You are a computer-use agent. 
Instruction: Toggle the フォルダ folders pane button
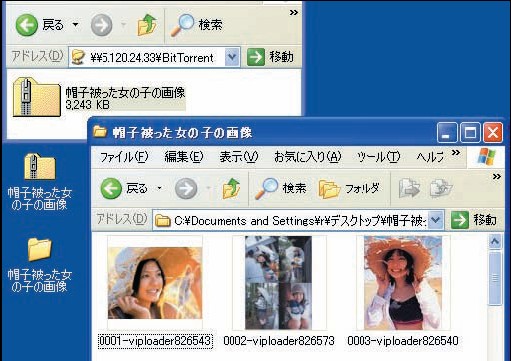point(349,188)
